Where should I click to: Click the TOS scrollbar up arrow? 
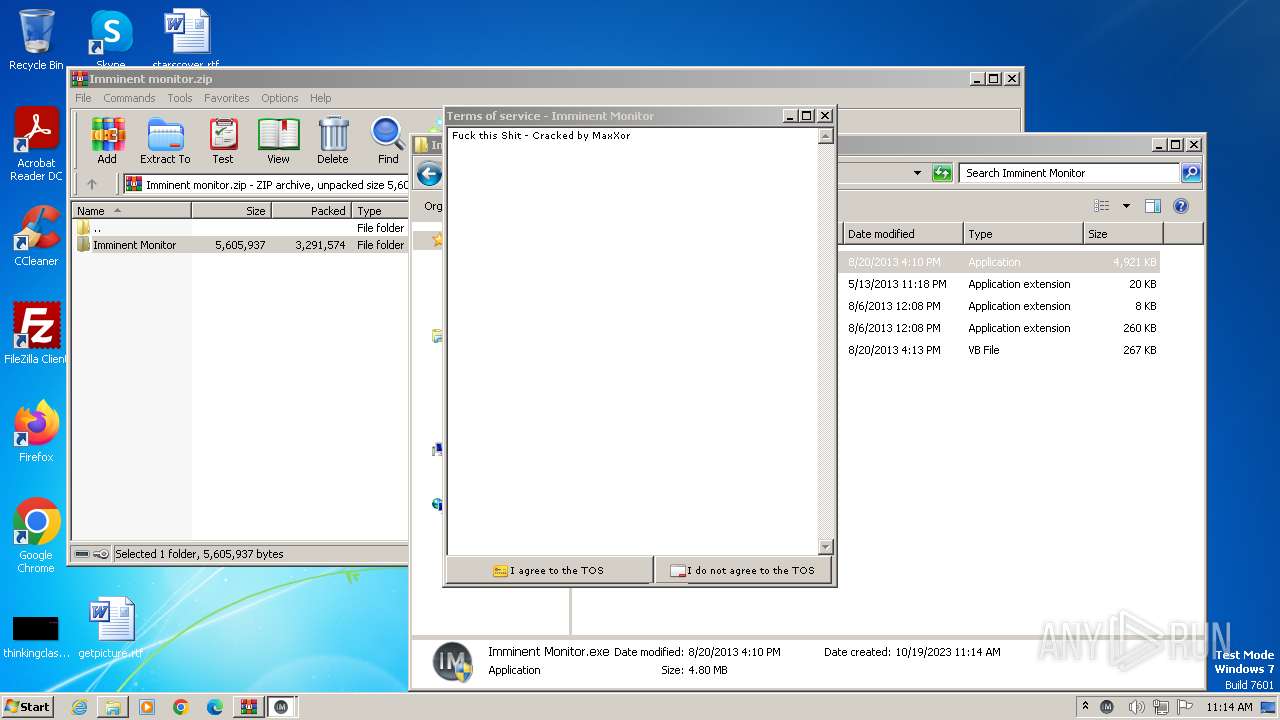pos(825,136)
